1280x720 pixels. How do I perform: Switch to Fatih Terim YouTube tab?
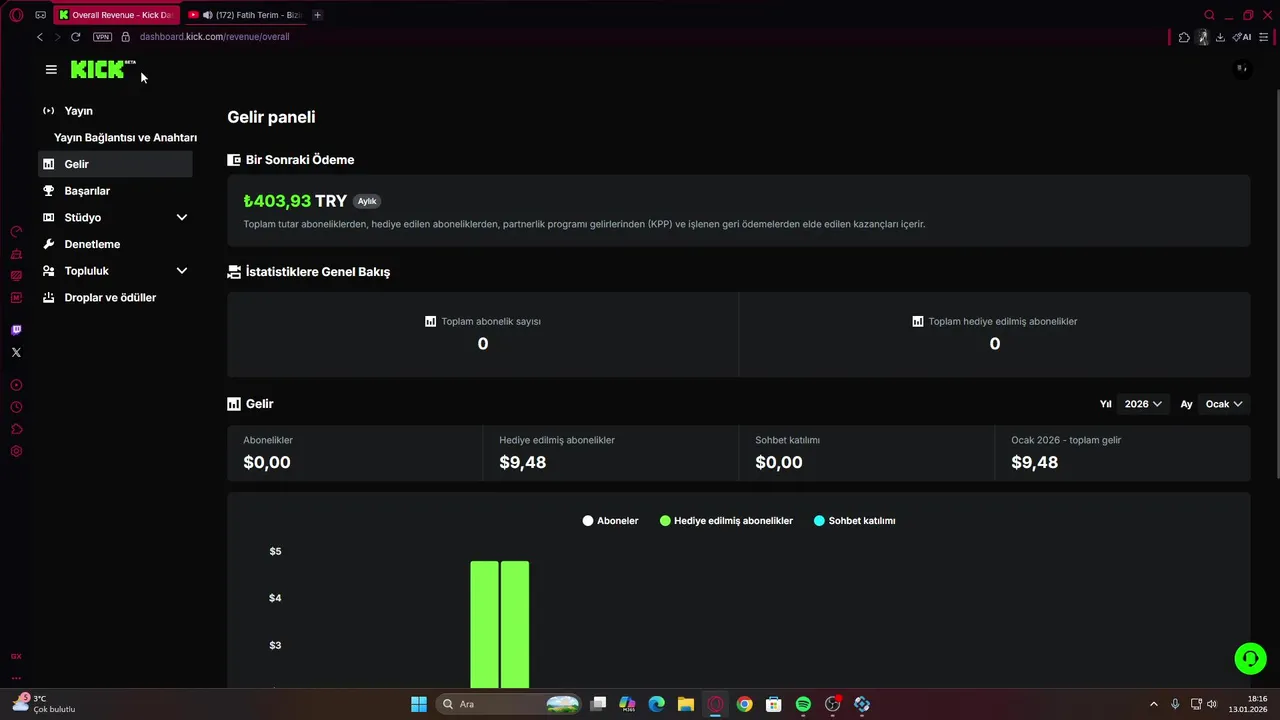(x=245, y=15)
